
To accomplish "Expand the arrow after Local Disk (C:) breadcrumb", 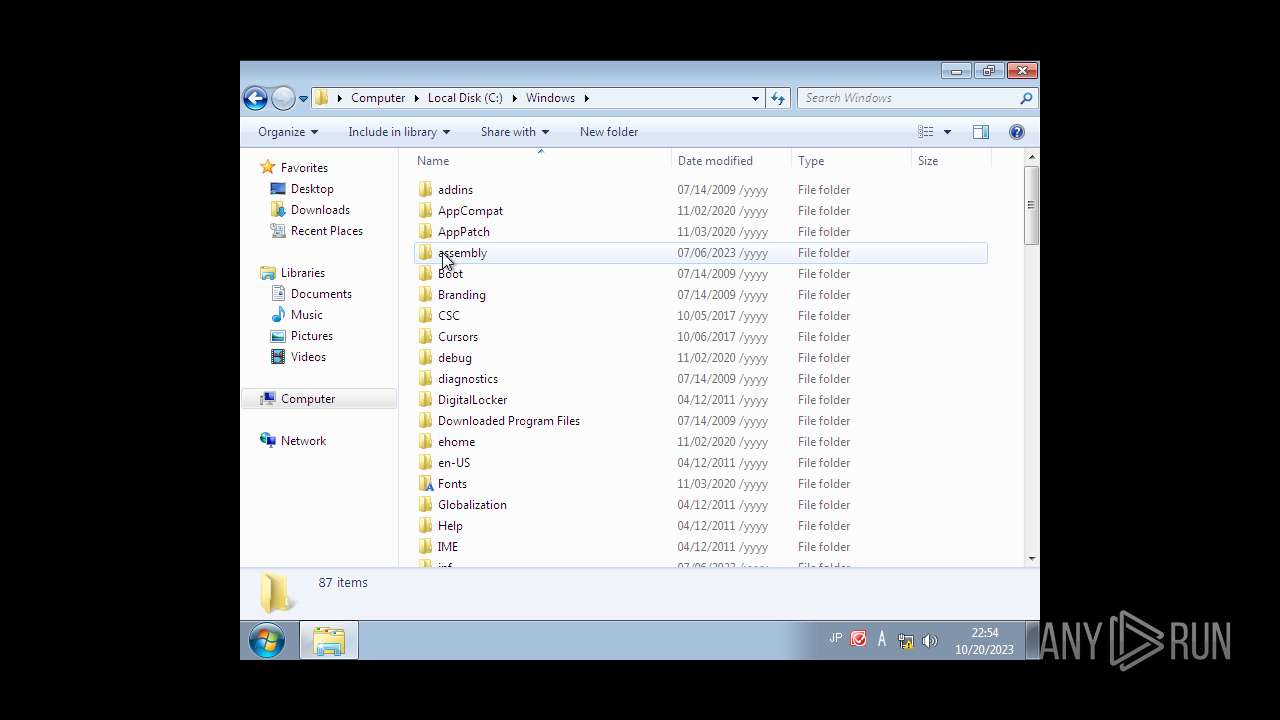I will (x=514, y=98).
